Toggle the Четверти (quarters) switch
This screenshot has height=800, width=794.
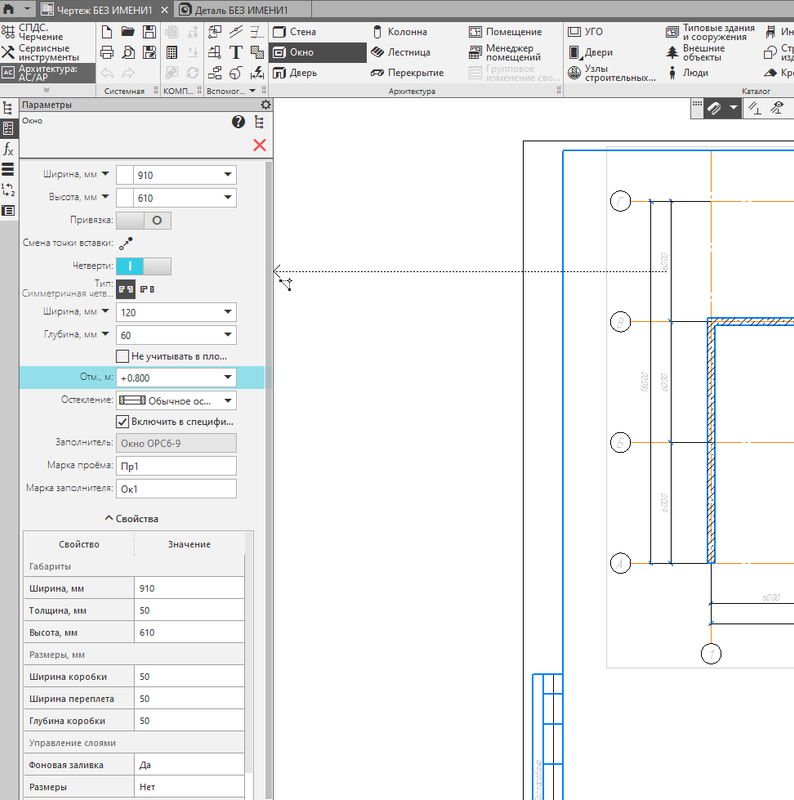point(144,266)
